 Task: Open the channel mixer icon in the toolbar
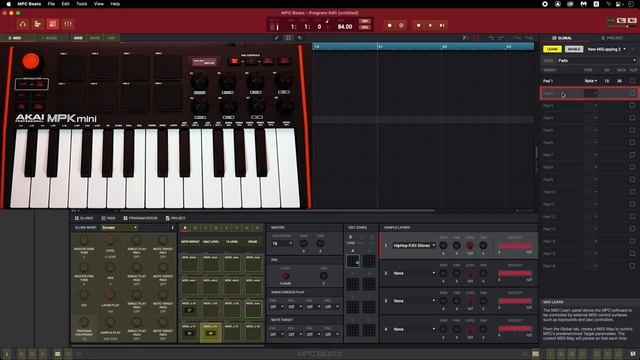point(68,24)
